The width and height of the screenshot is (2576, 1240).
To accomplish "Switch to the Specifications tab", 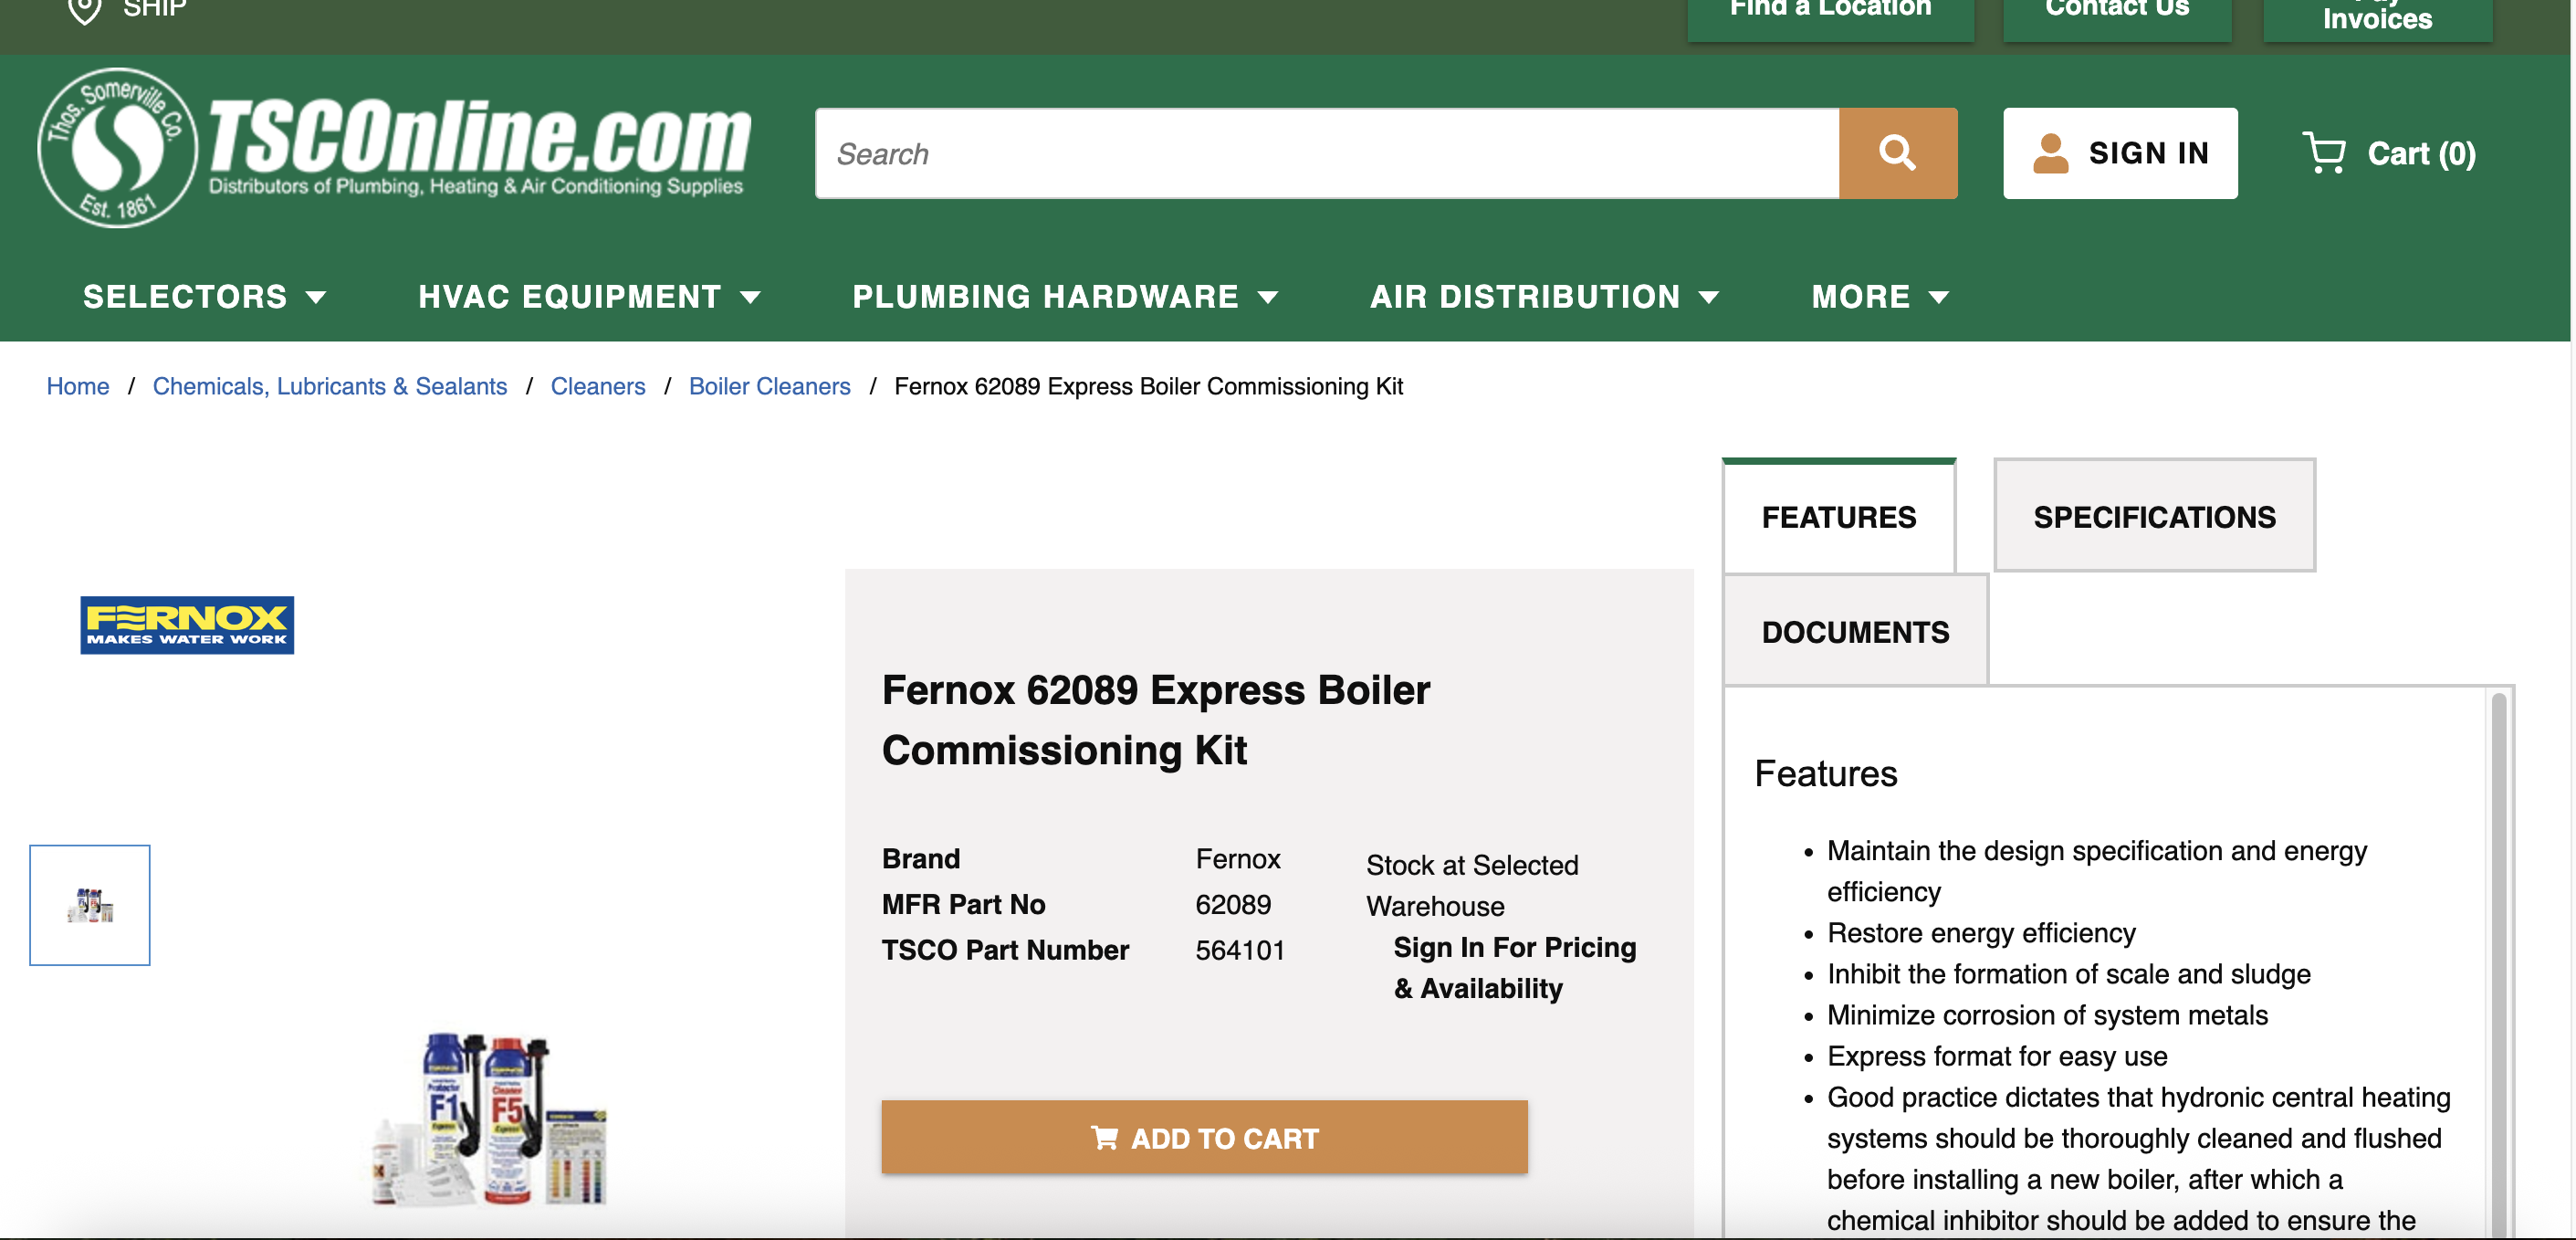I will [x=2153, y=517].
